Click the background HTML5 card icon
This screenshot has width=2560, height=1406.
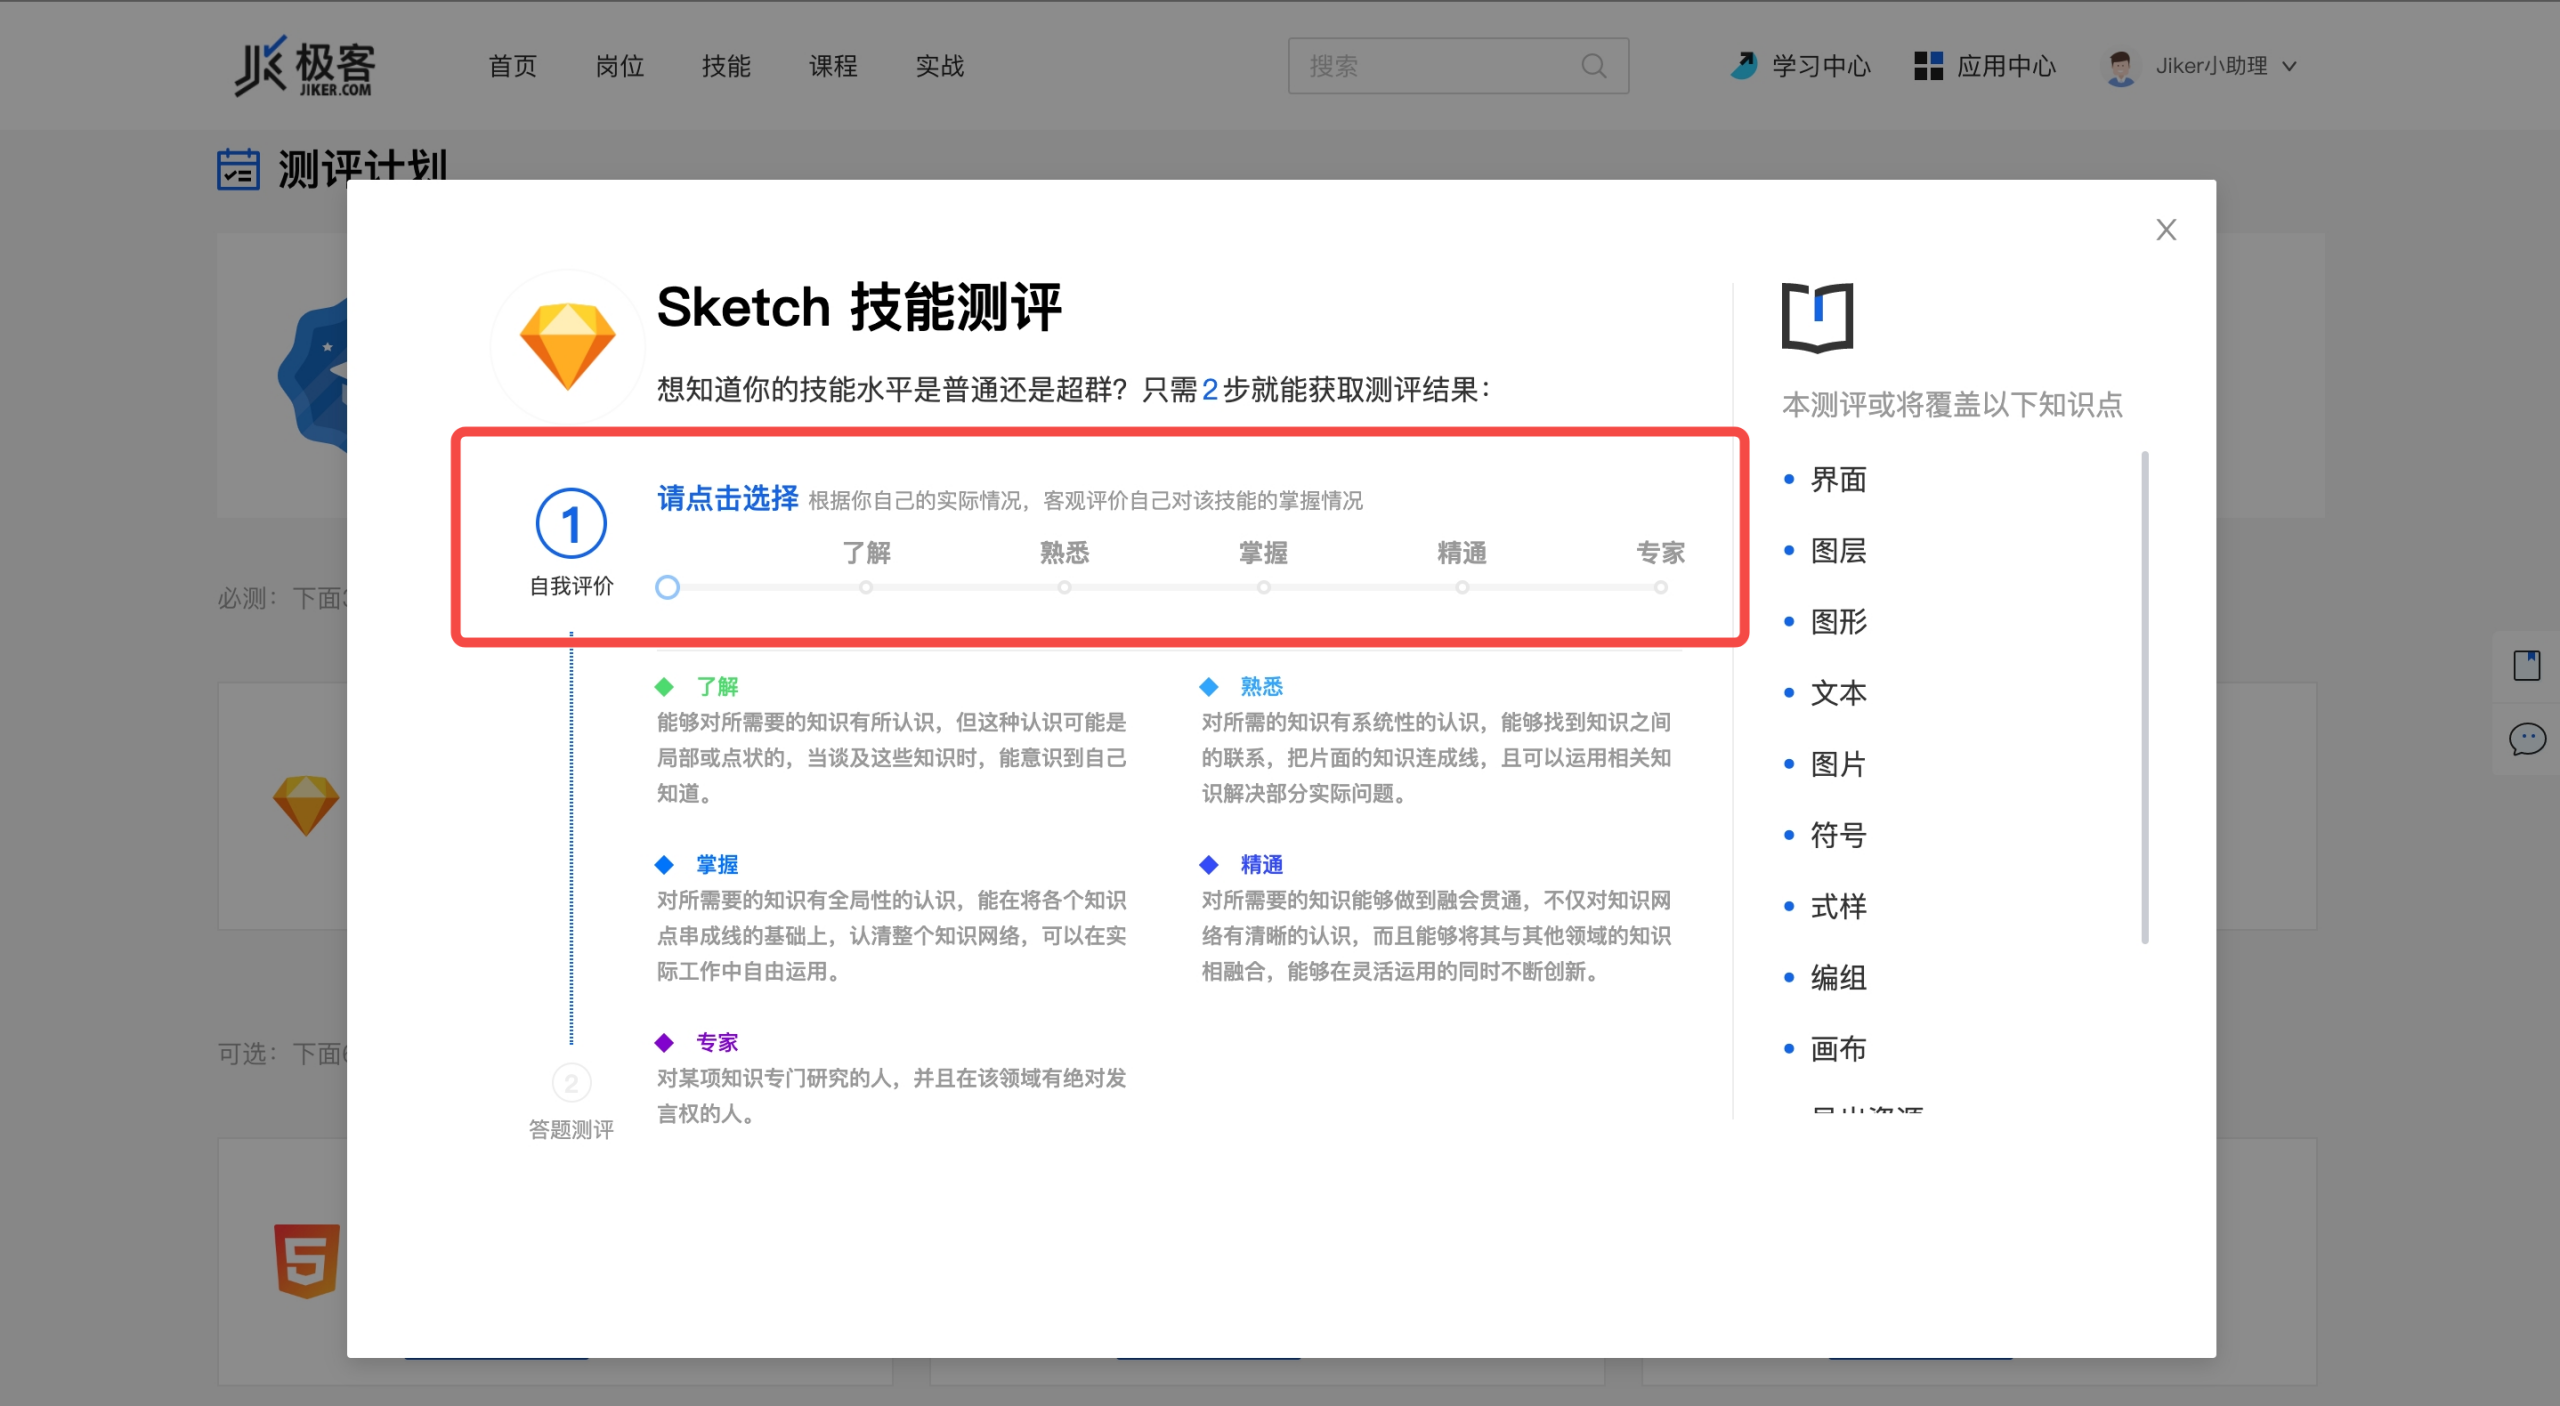(306, 1261)
